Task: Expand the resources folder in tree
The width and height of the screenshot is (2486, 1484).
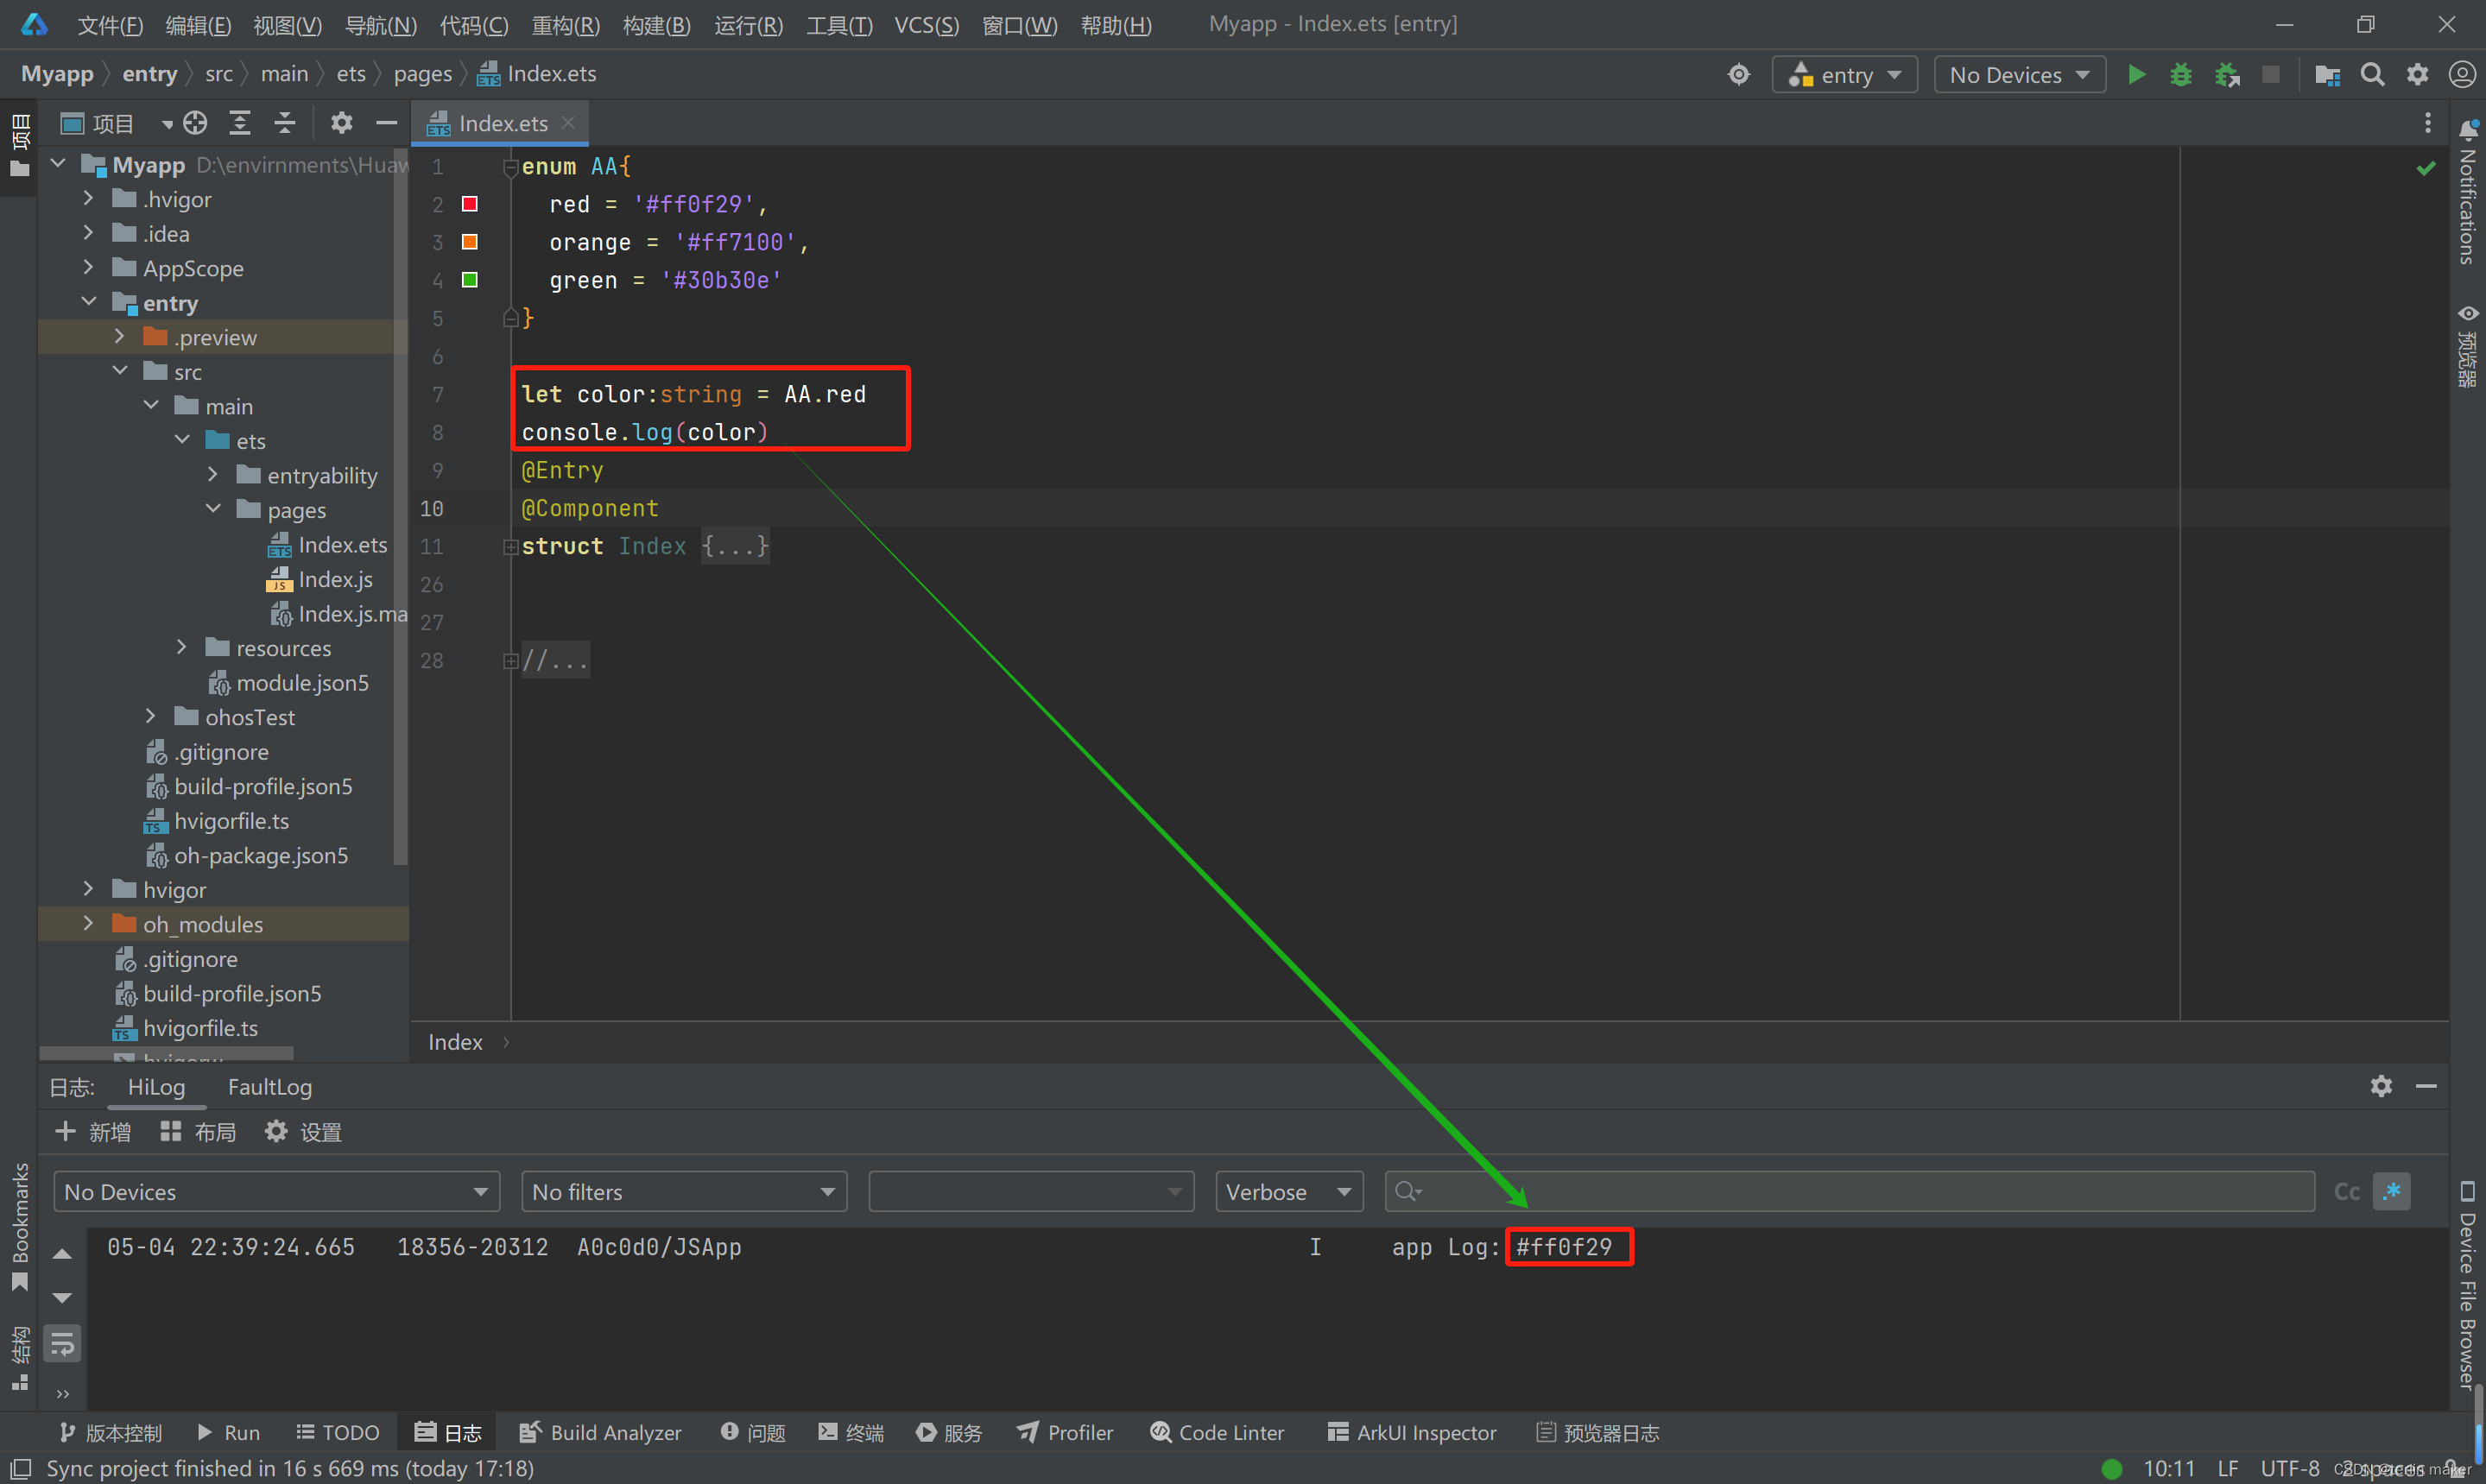Action: pos(181,648)
